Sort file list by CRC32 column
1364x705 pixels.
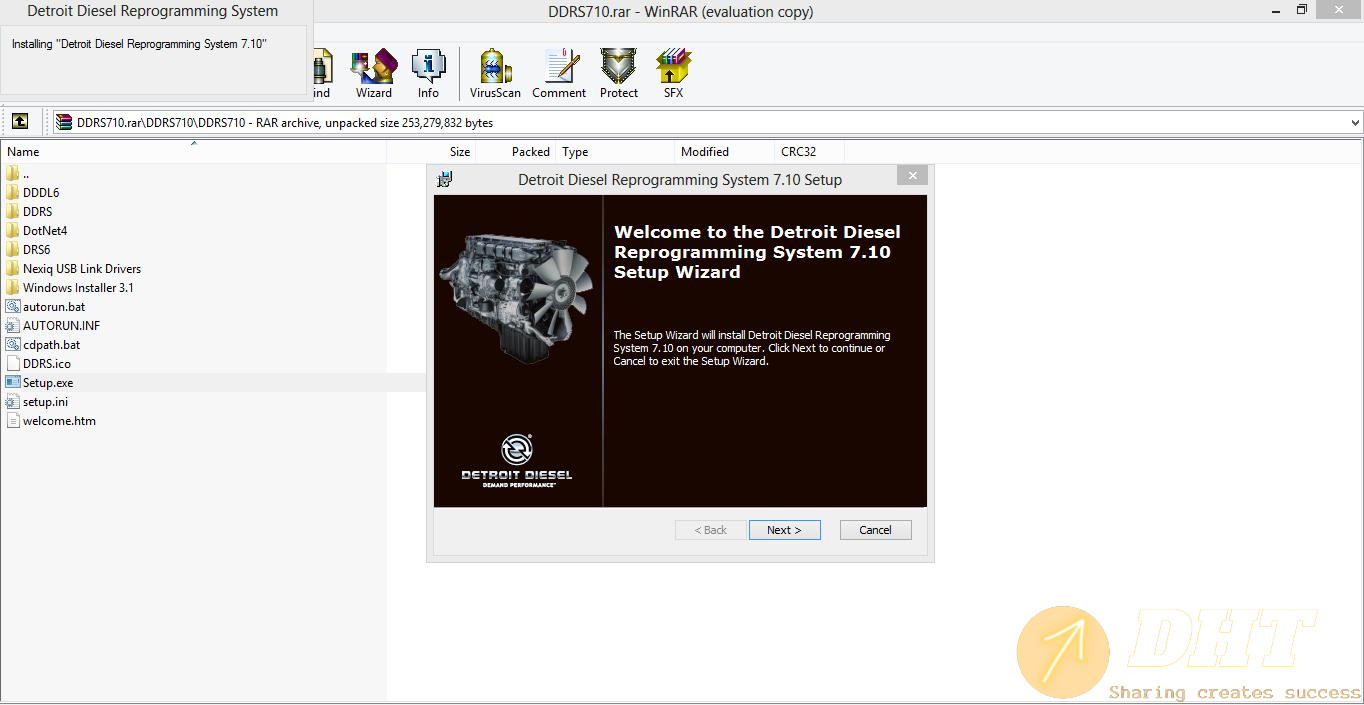click(809, 152)
